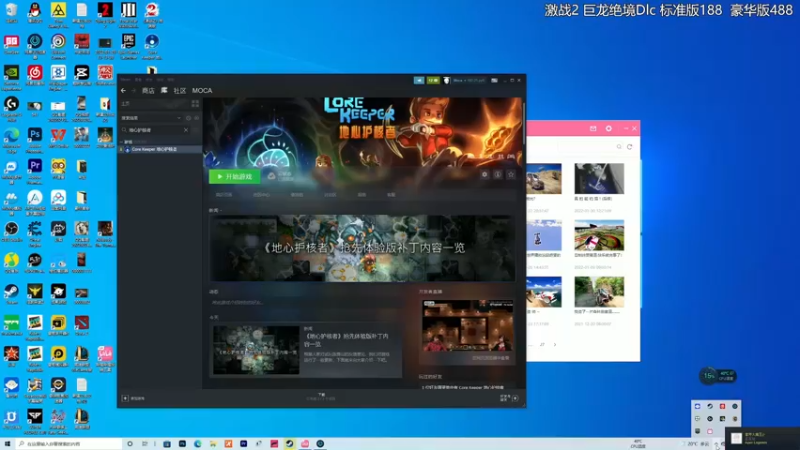Open the small news article thumbnail under 今天

tap(256, 350)
